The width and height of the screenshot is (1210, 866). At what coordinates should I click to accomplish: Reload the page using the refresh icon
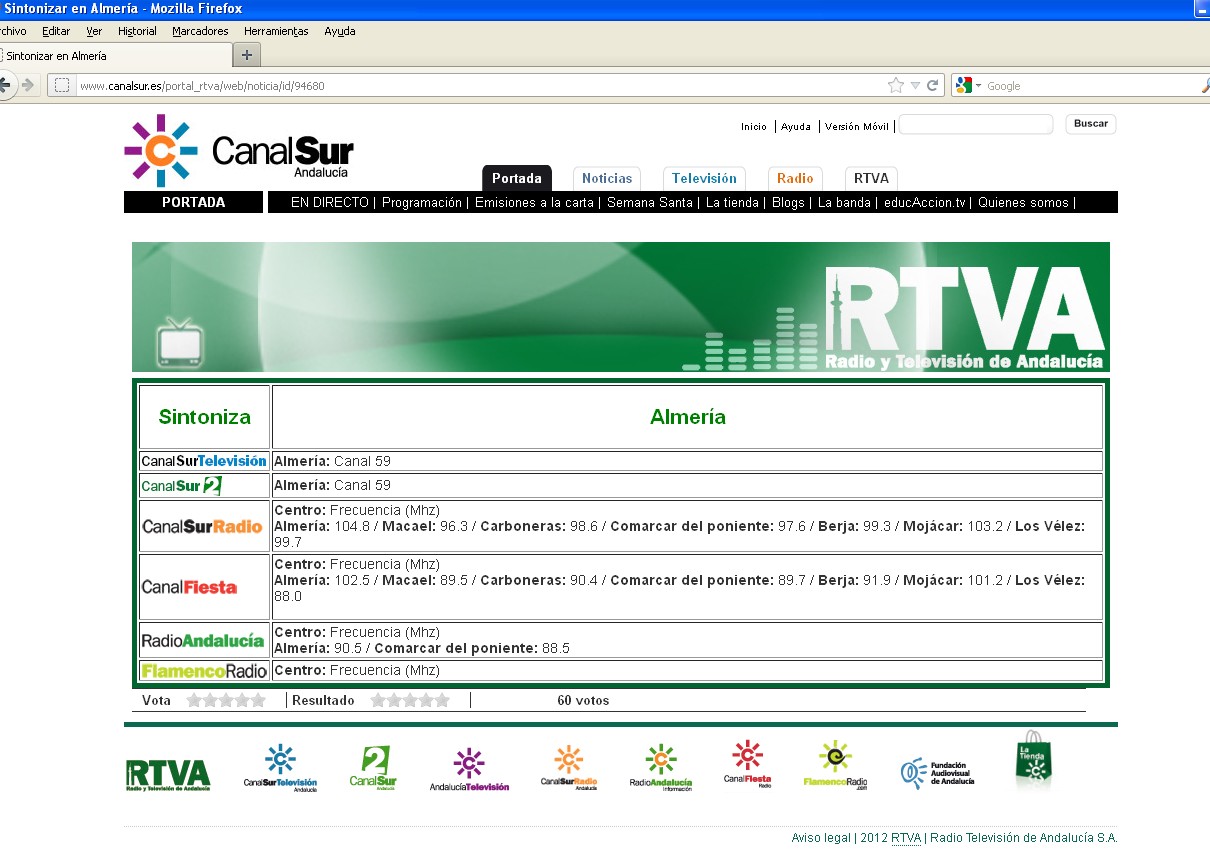(x=933, y=86)
